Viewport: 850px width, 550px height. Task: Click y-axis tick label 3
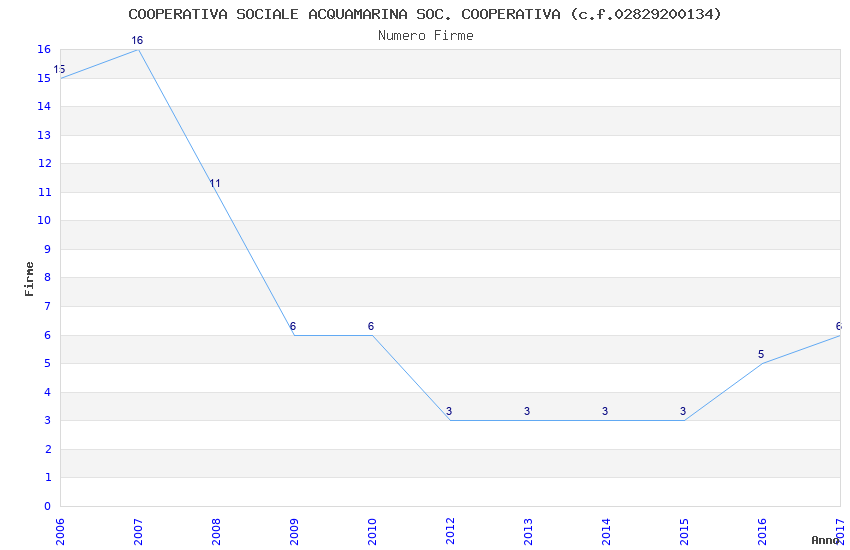tap(48, 420)
